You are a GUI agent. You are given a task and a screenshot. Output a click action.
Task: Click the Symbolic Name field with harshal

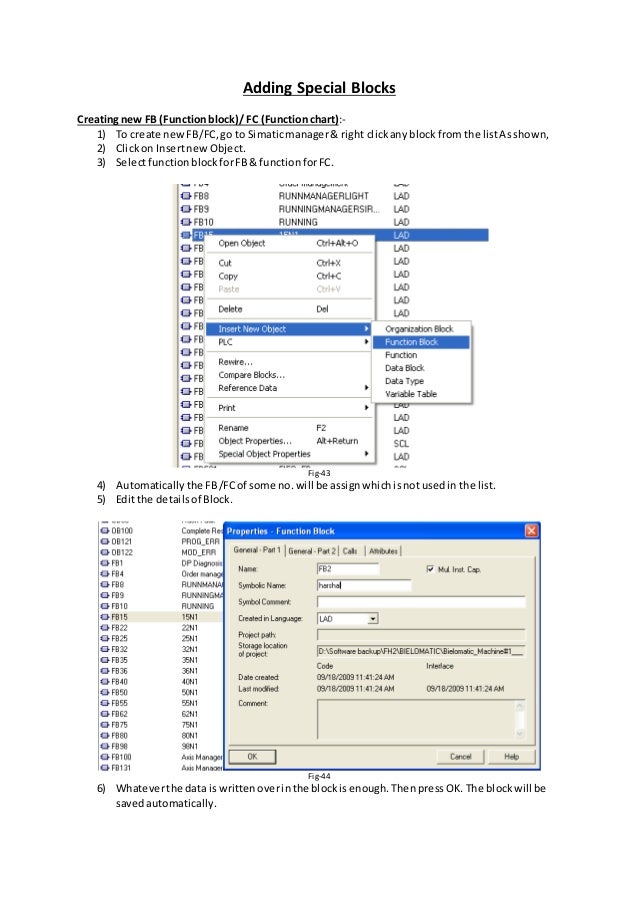pyautogui.click(x=364, y=585)
